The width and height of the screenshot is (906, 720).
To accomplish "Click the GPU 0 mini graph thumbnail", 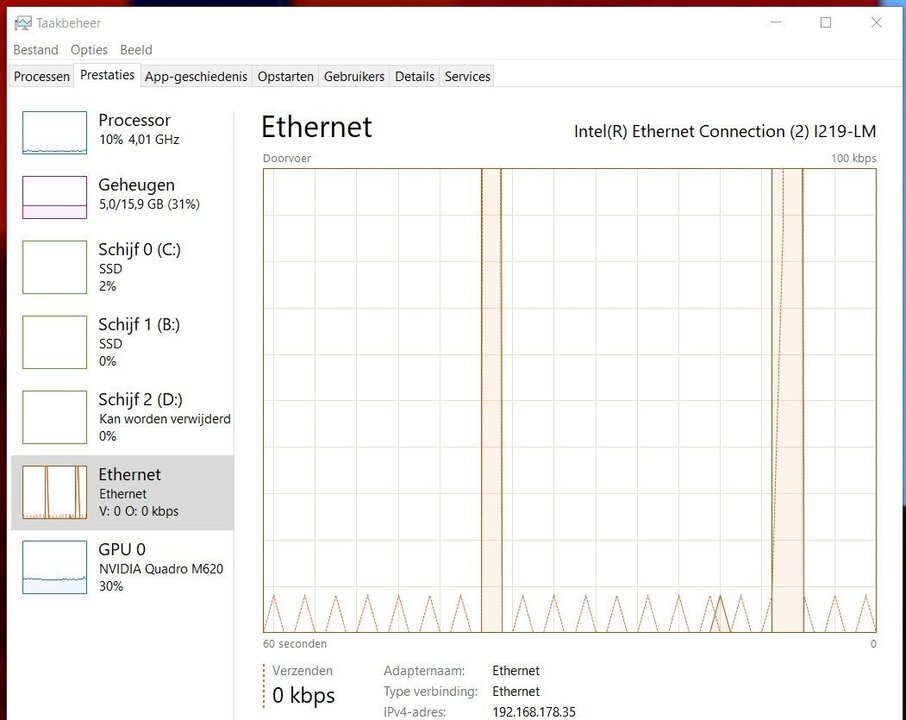I will pos(55,567).
